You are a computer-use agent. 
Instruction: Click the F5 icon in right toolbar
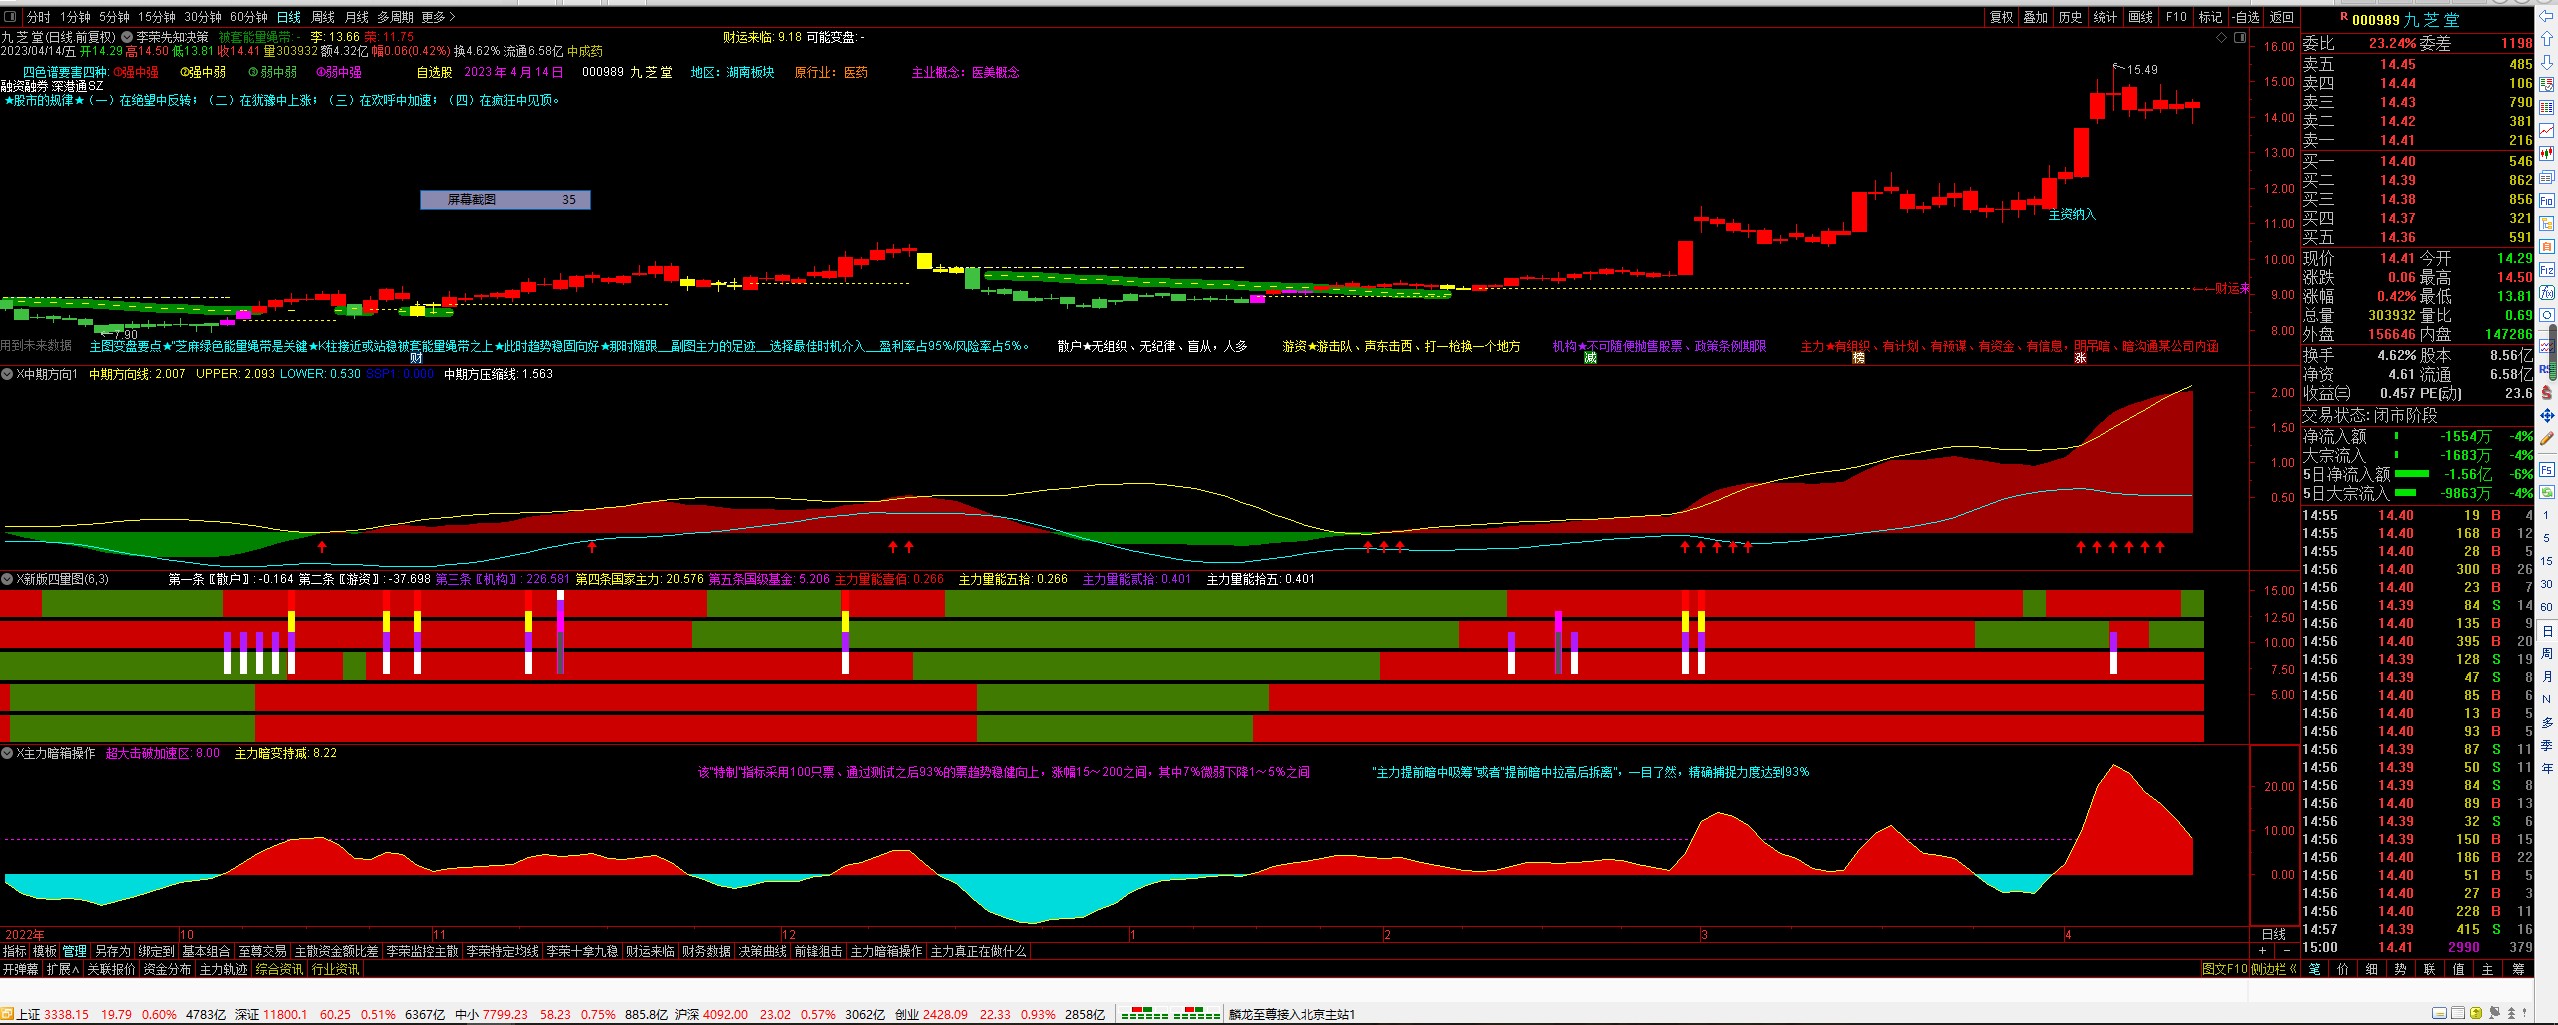(2547, 470)
